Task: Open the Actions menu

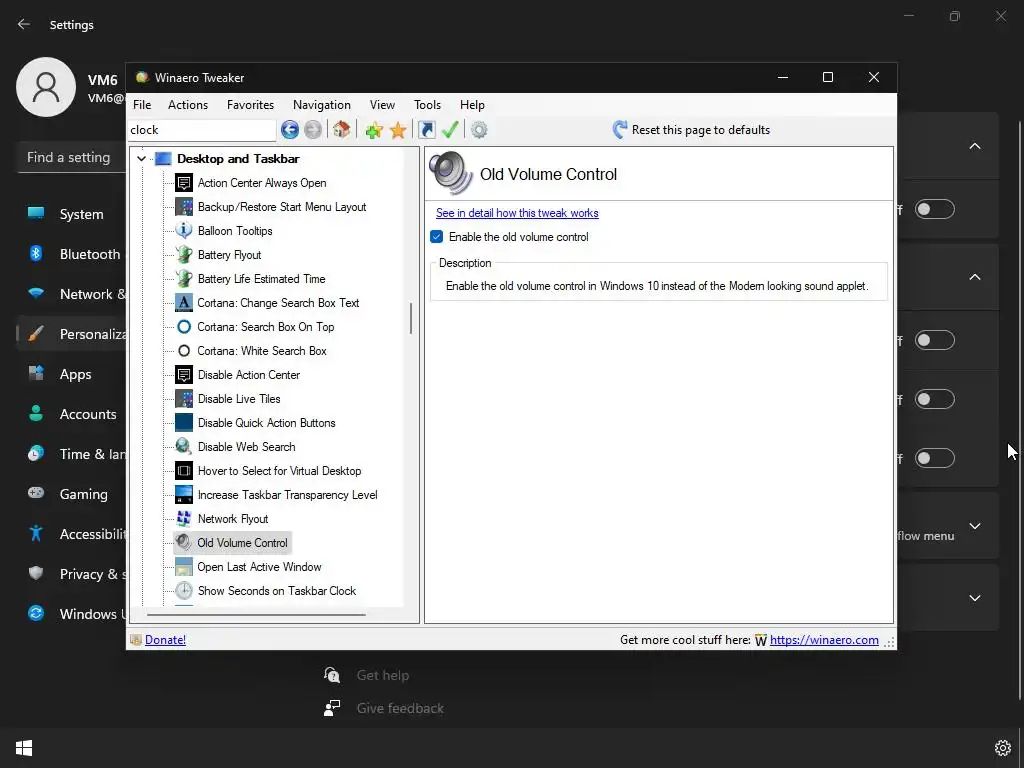Action: click(188, 105)
